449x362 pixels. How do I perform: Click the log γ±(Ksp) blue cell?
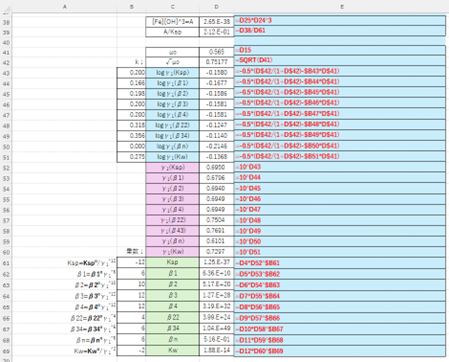tap(172, 72)
